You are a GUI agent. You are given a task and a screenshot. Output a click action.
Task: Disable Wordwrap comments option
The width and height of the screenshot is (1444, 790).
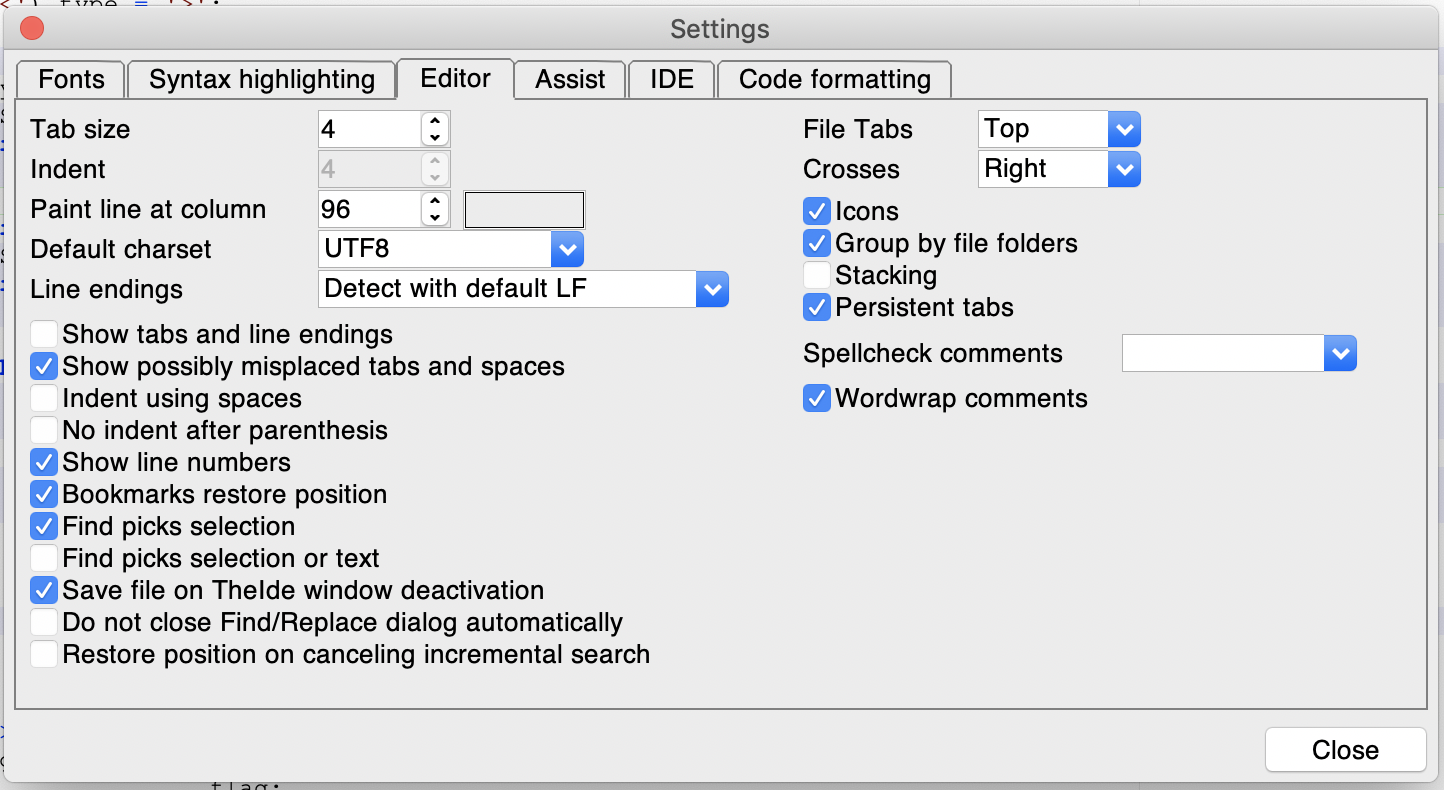click(817, 398)
